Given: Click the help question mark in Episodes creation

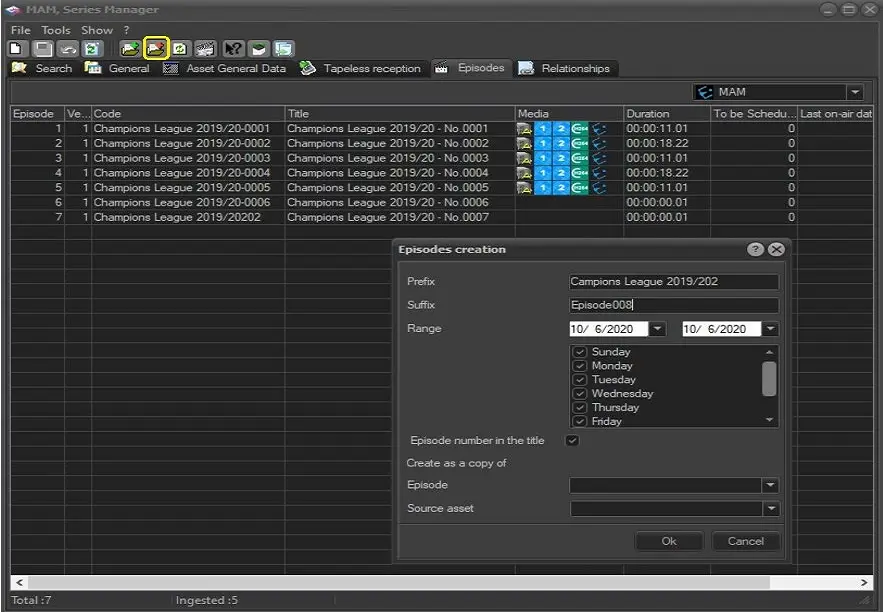Looking at the screenshot, I should click(755, 250).
